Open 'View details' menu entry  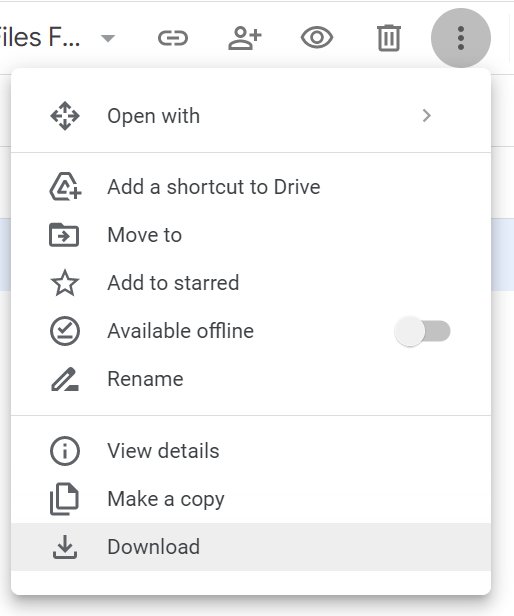click(251, 451)
